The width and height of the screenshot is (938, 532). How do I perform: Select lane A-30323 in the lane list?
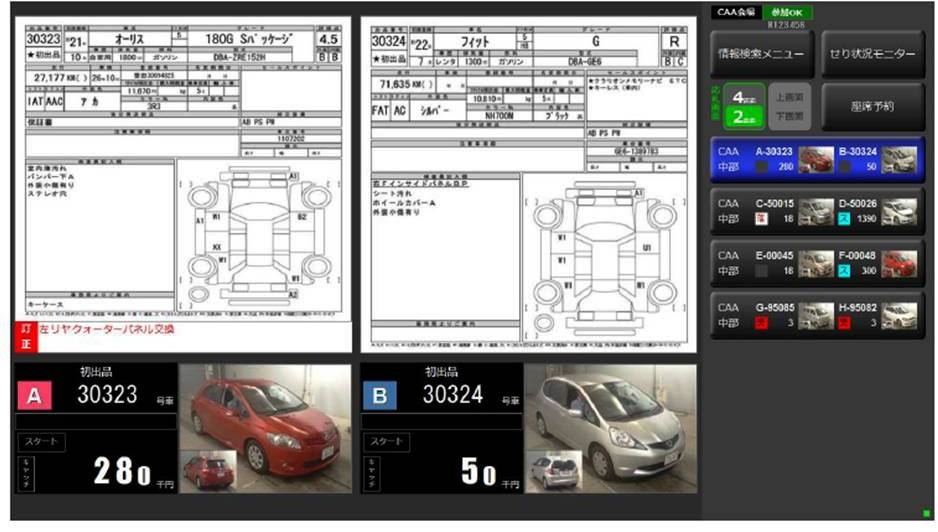click(773, 152)
